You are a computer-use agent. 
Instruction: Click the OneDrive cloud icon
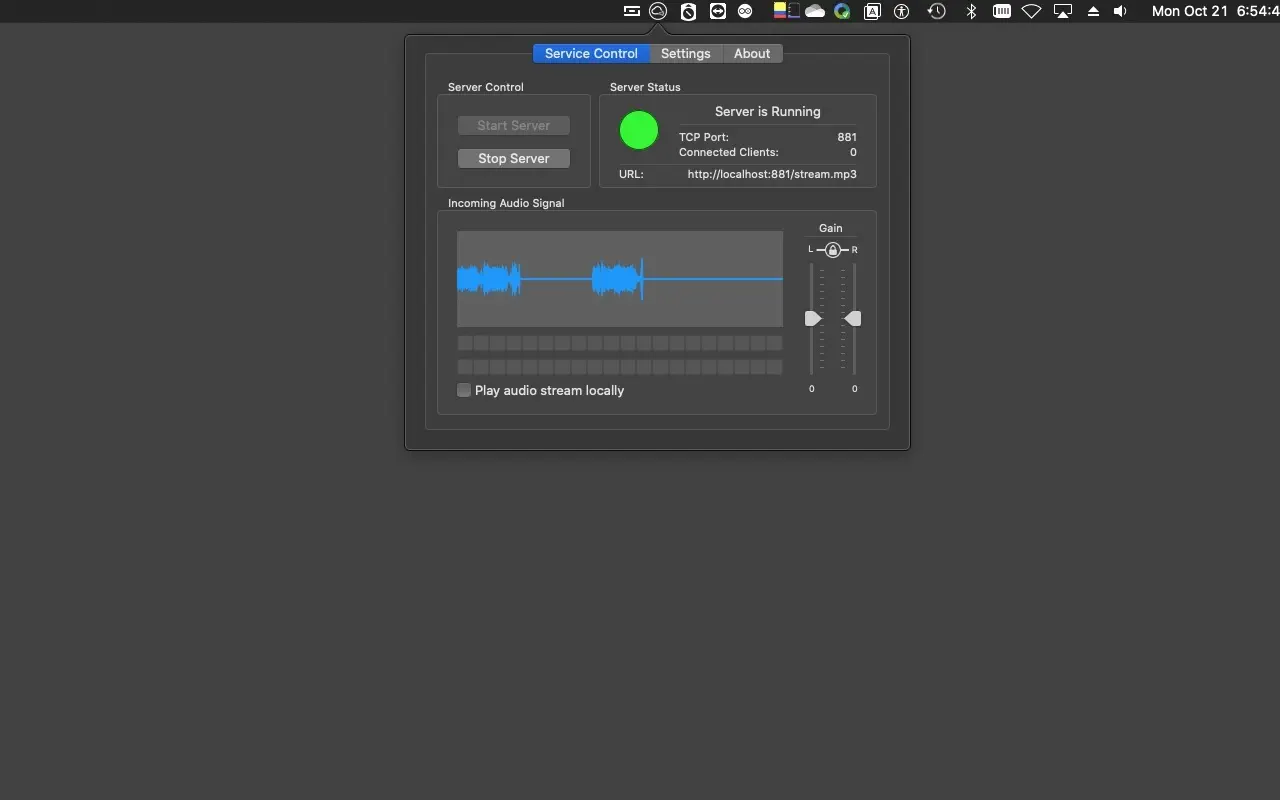[x=814, y=11]
